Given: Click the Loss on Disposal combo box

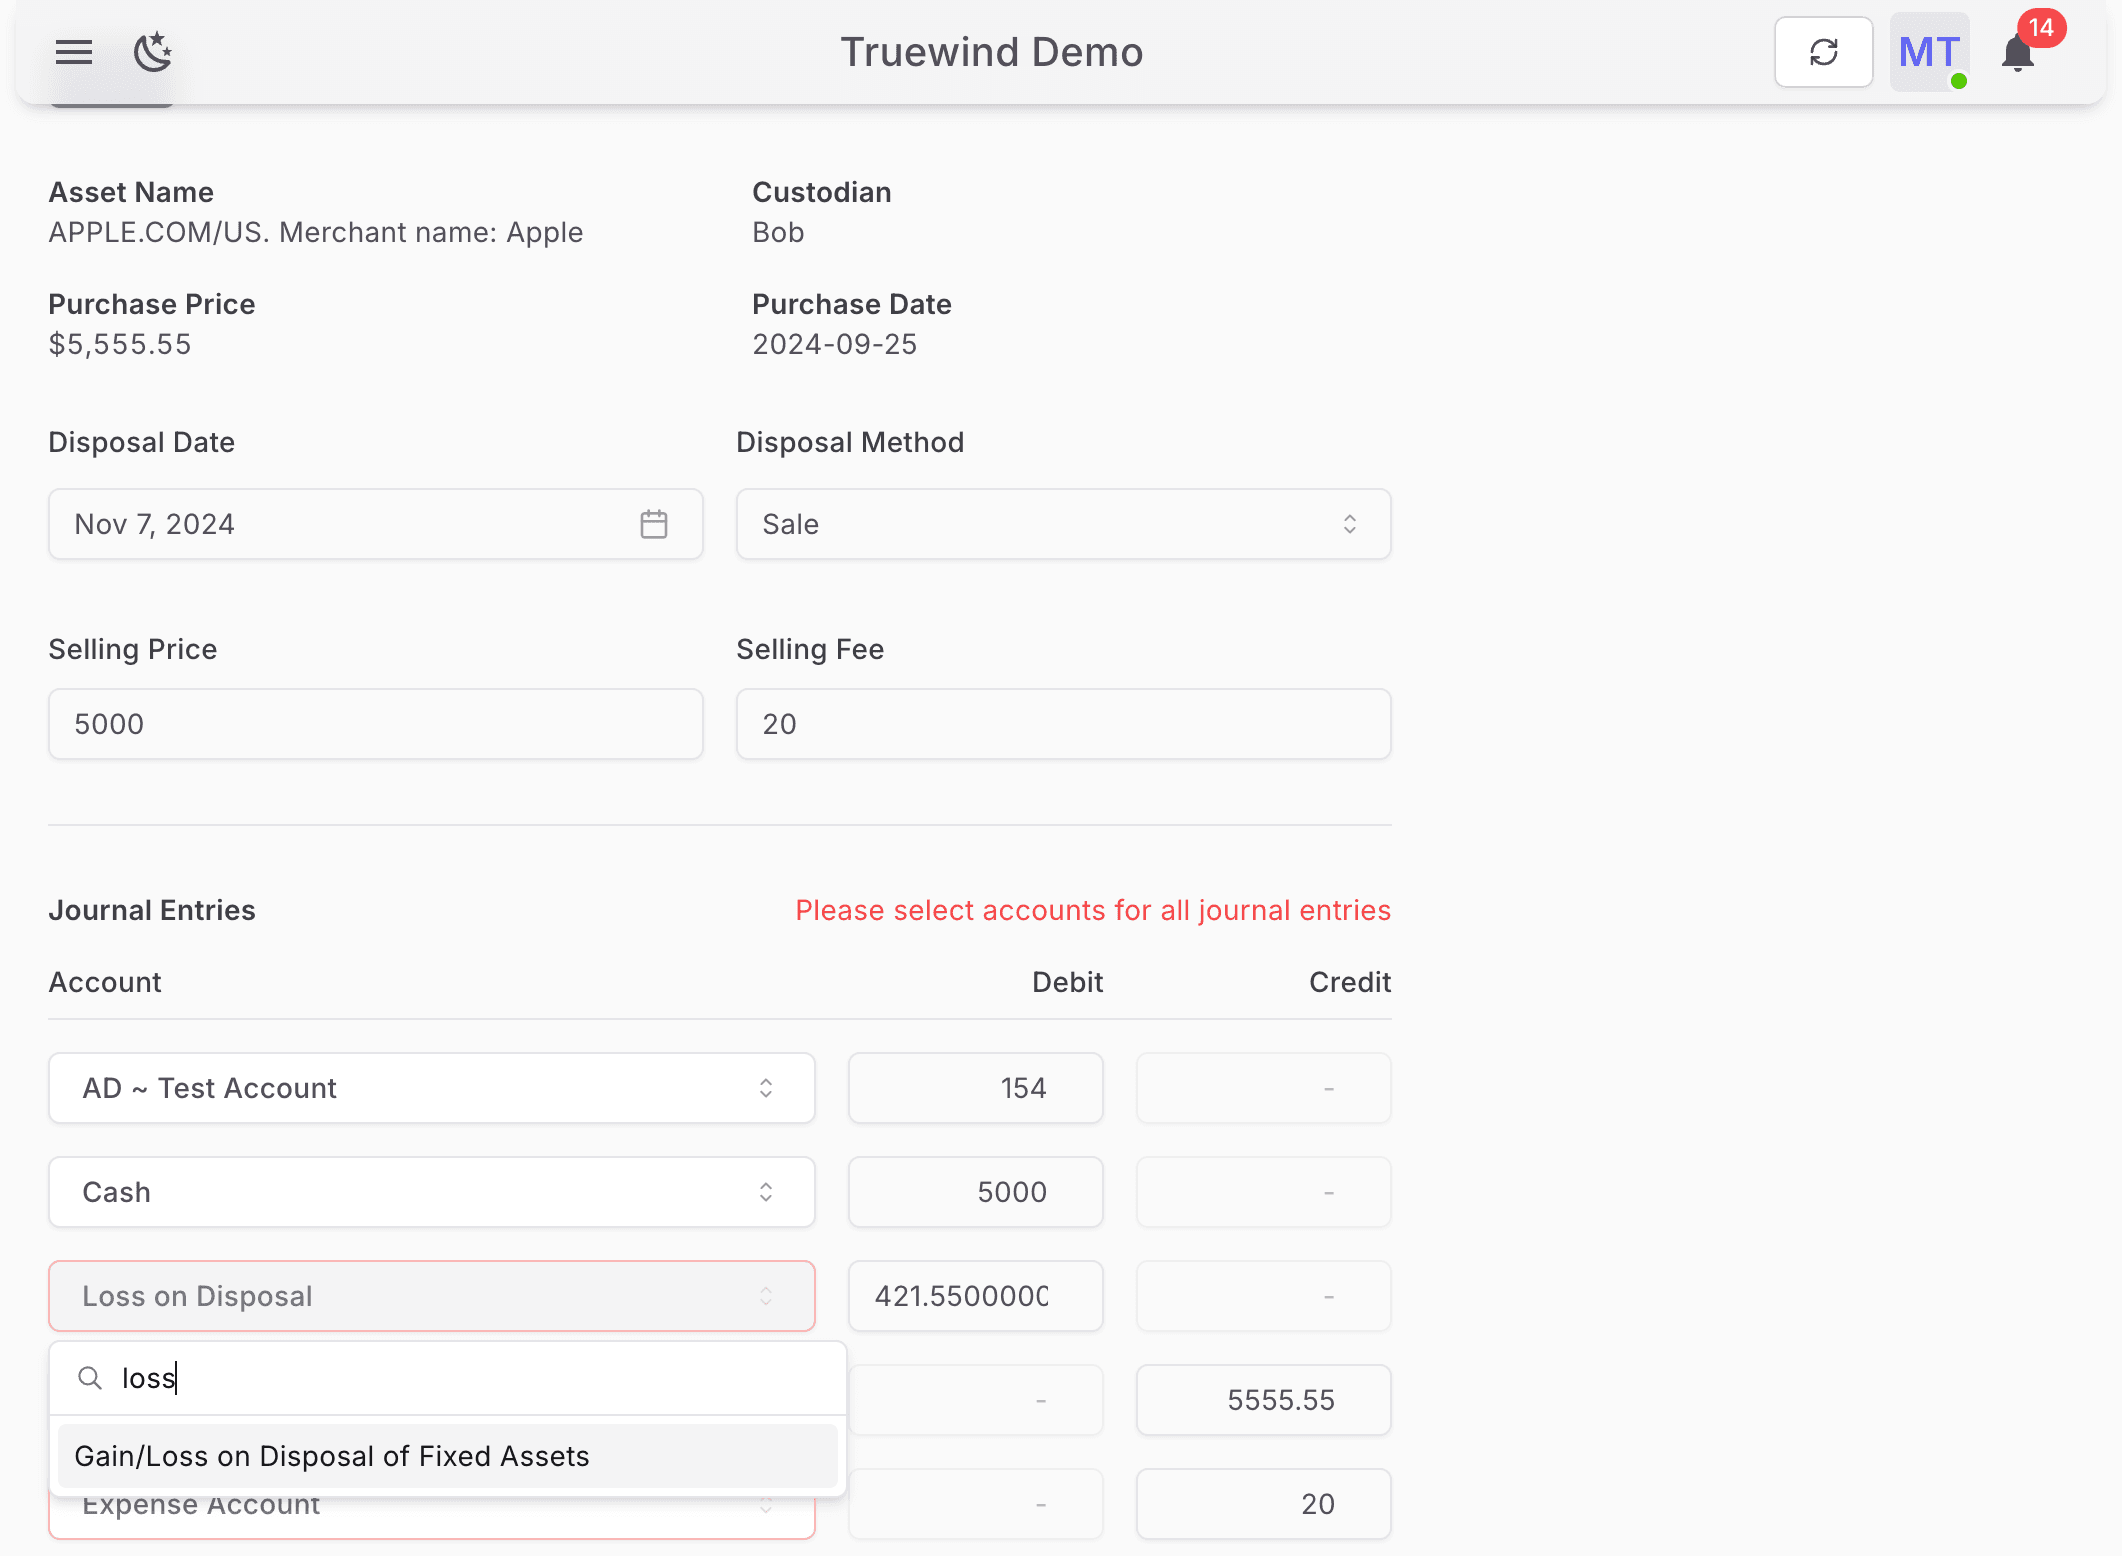Looking at the screenshot, I should click(431, 1296).
